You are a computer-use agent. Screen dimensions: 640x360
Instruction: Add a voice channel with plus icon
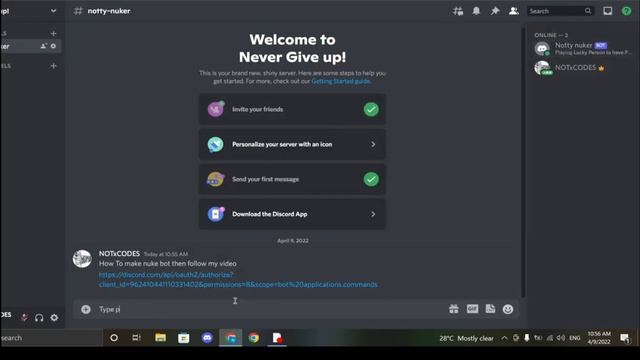tap(53, 66)
